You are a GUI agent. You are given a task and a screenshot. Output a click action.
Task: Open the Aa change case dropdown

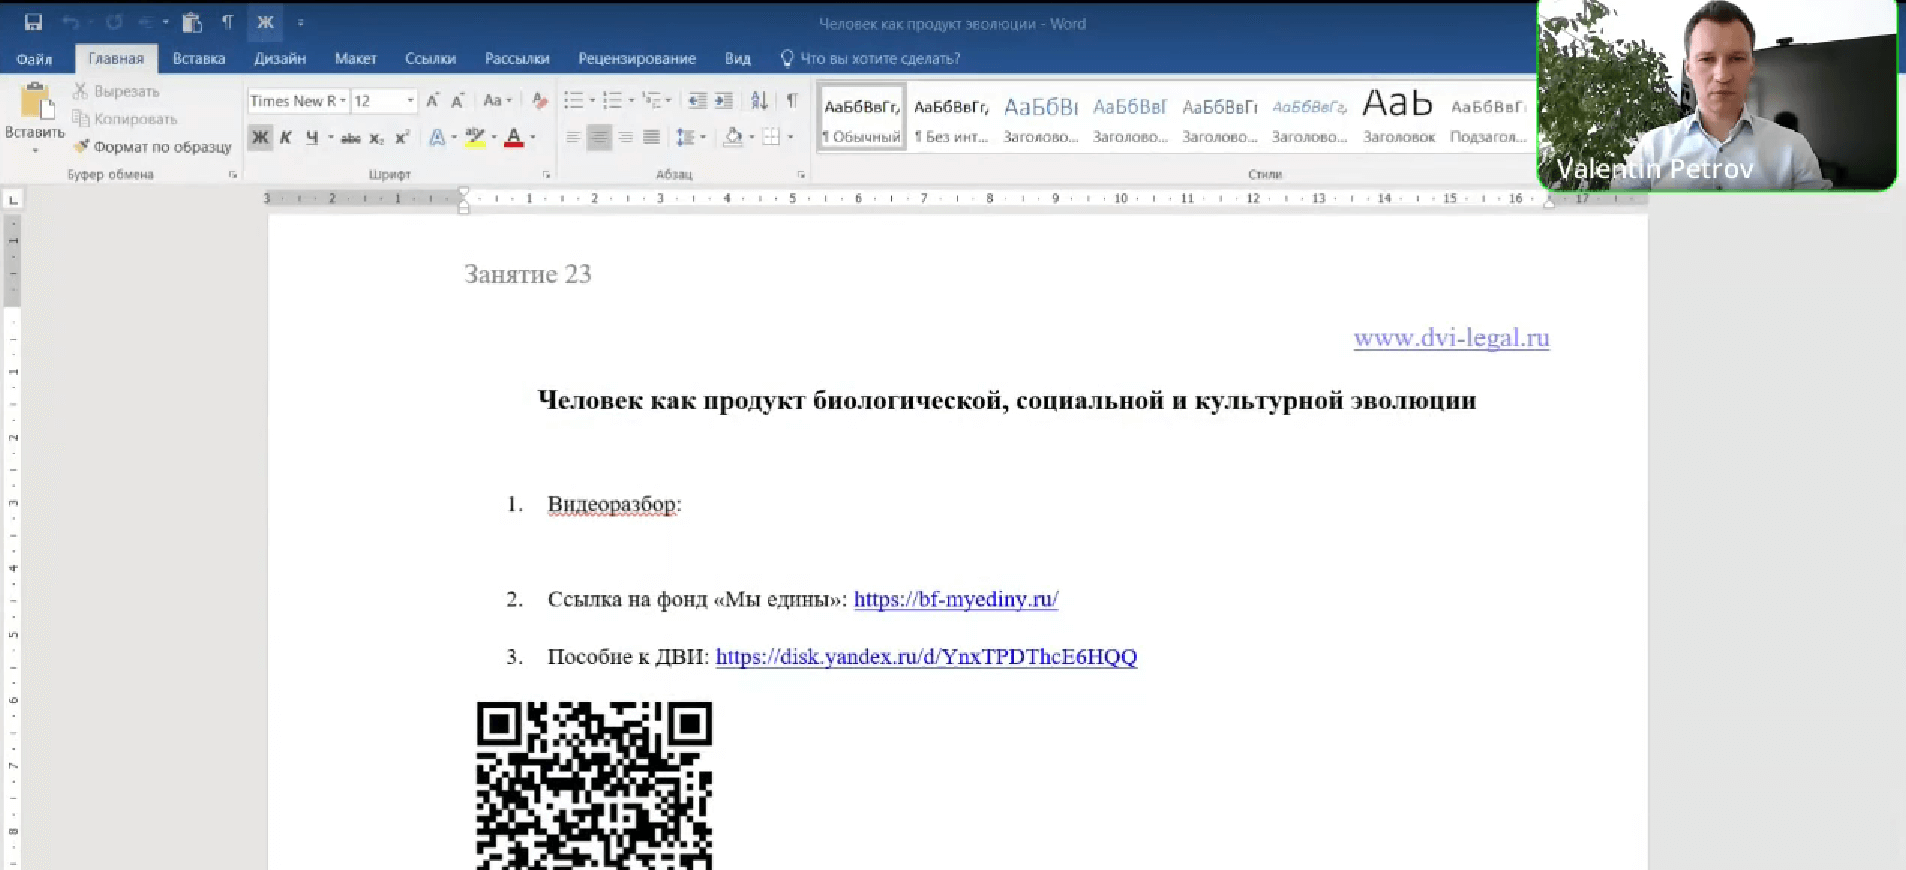tap(497, 101)
